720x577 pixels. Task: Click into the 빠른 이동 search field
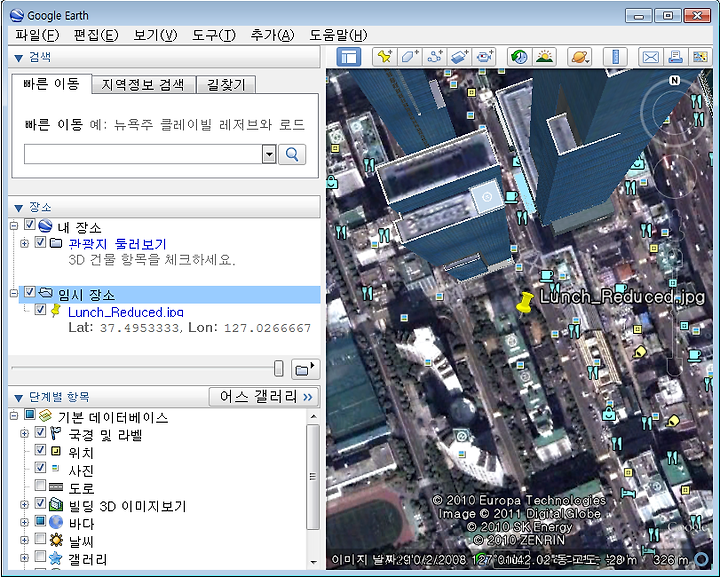(x=143, y=155)
